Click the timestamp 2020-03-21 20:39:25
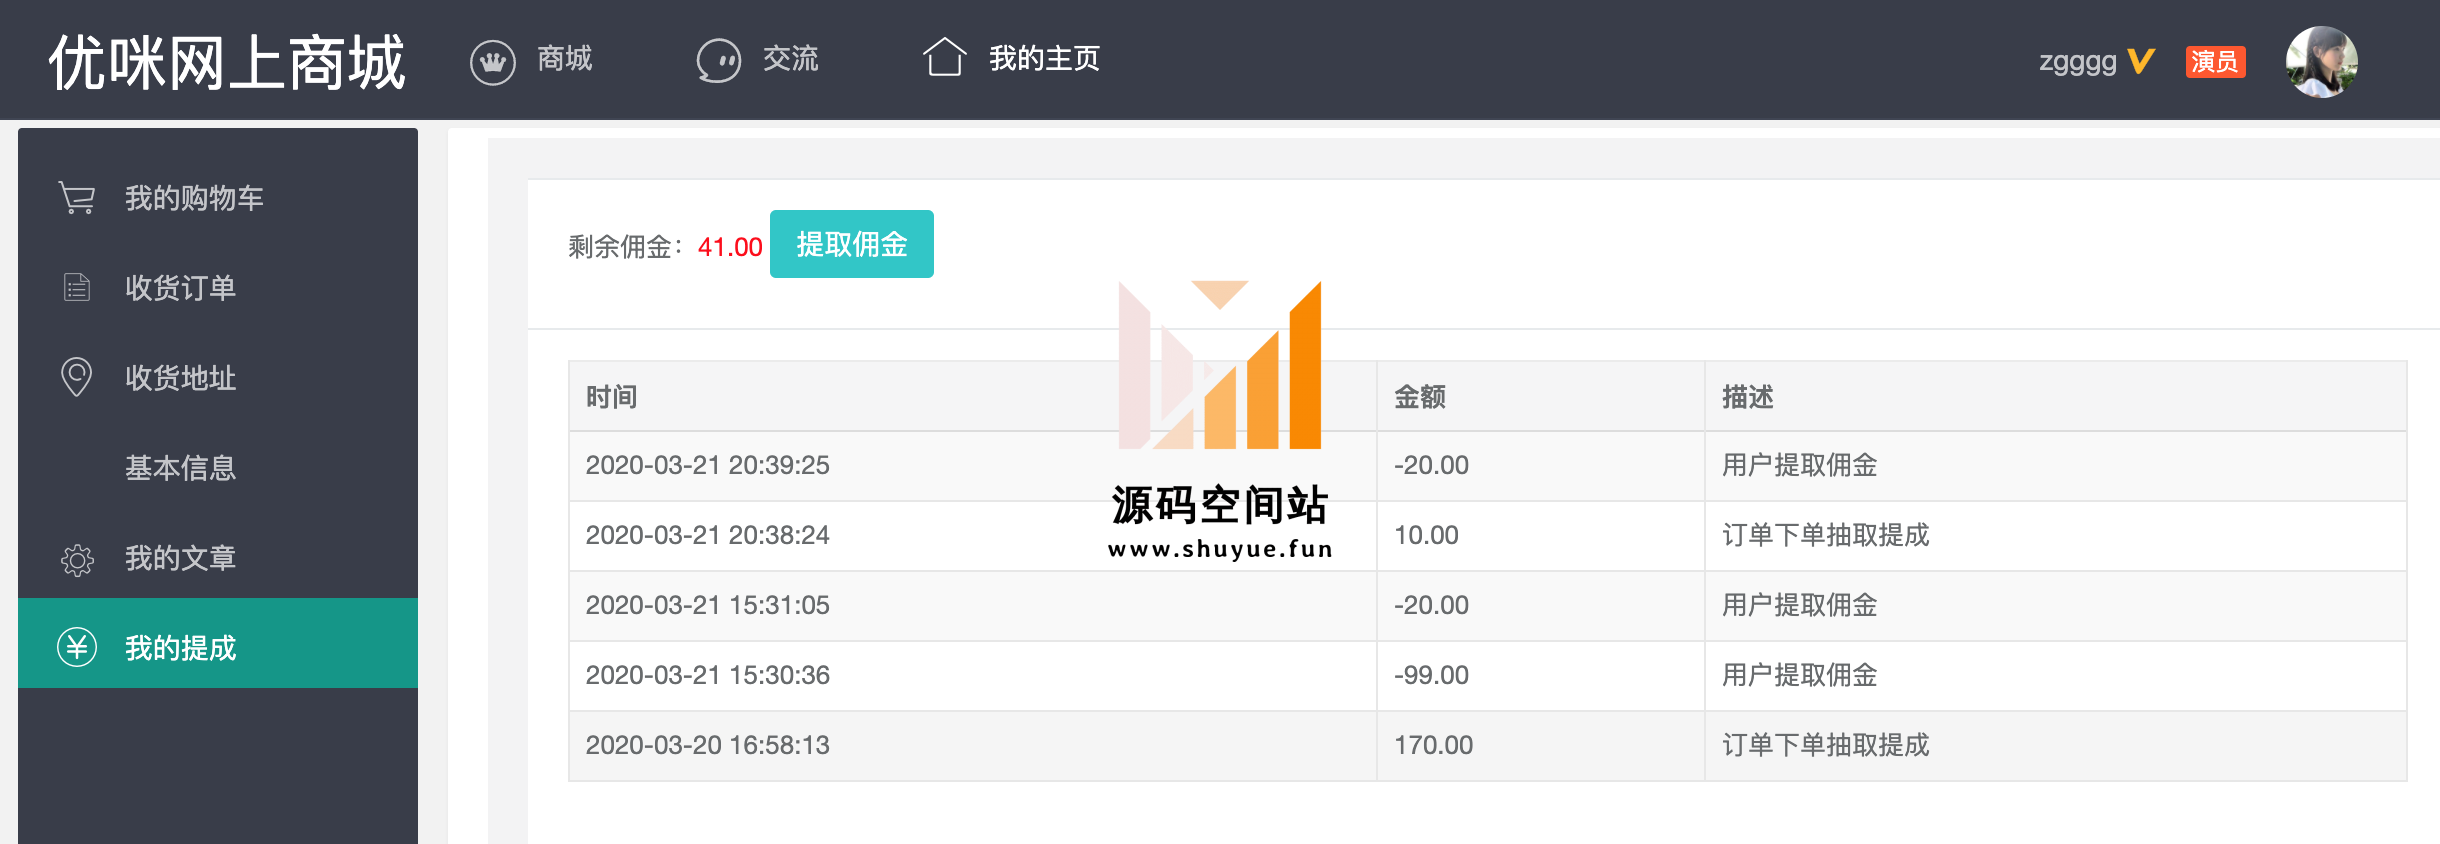Screen dimensions: 2440x844 tap(708, 465)
